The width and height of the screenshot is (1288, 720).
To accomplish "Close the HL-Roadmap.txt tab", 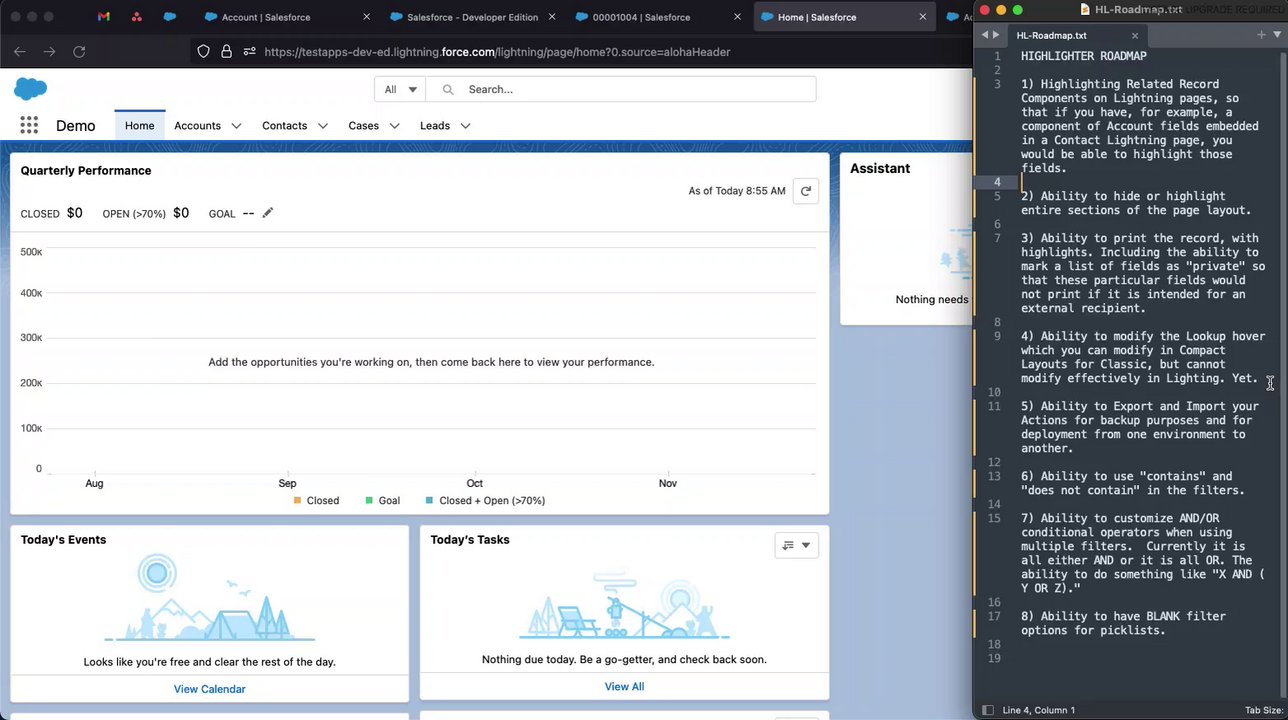I will 1135,35.
